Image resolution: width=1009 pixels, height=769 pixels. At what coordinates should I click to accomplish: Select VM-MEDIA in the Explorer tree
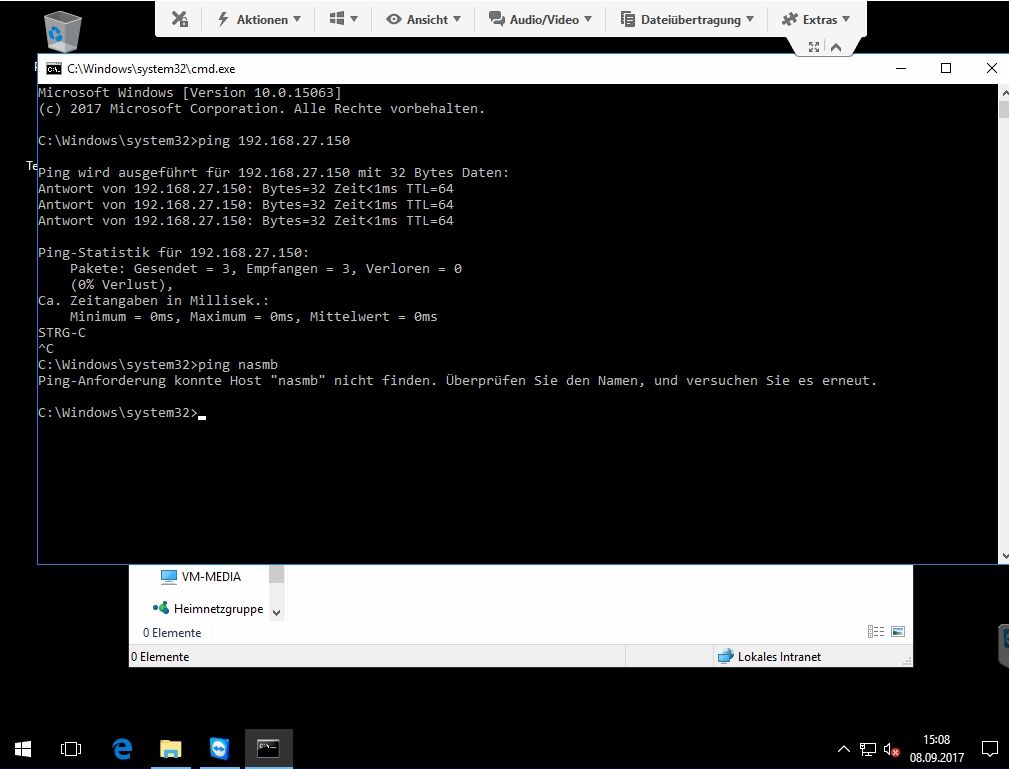[201, 577]
